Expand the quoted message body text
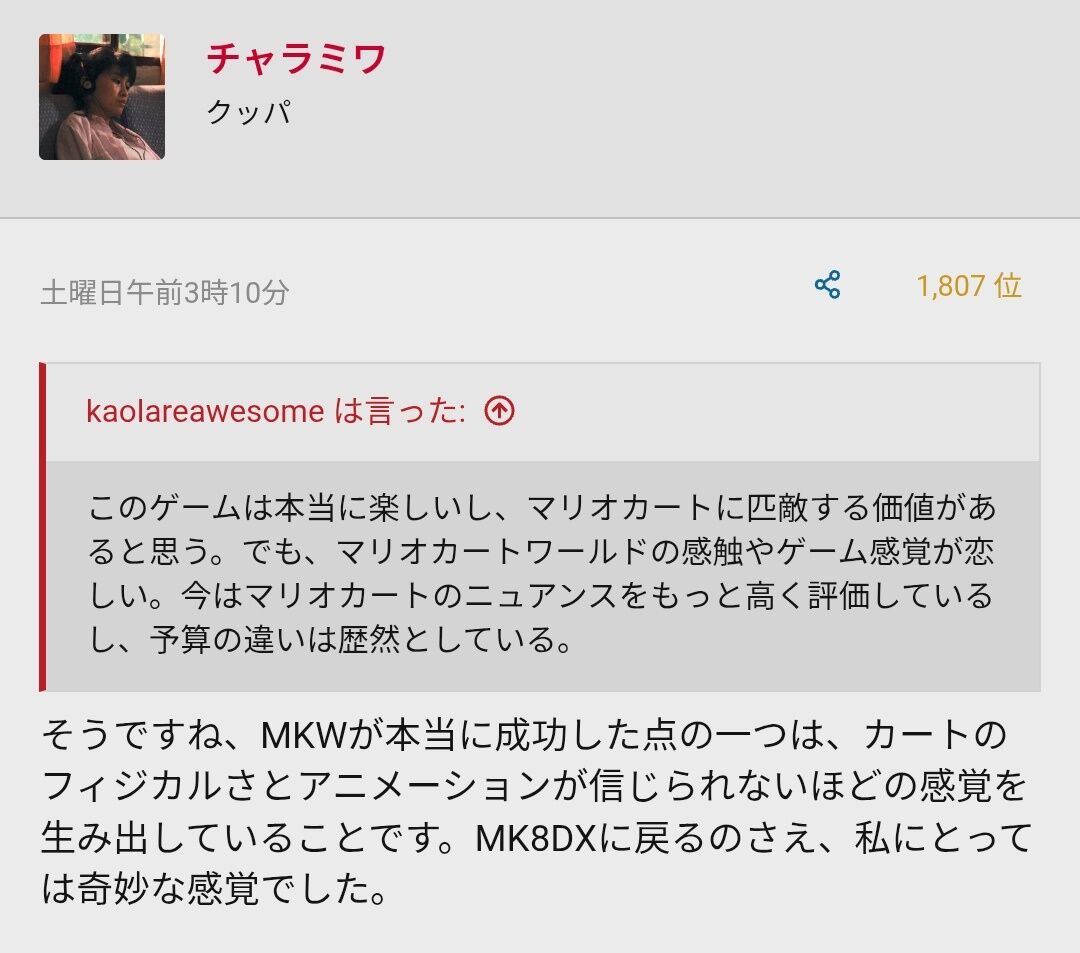Image resolution: width=1080 pixels, height=953 pixels. (x=543, y=574)
